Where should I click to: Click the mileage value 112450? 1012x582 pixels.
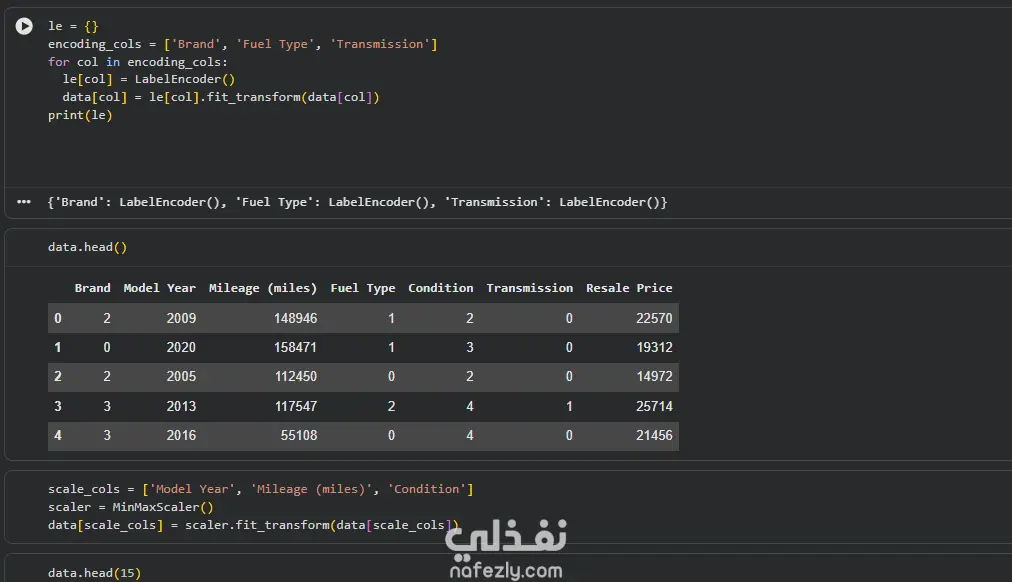click(x=296, y=376)
